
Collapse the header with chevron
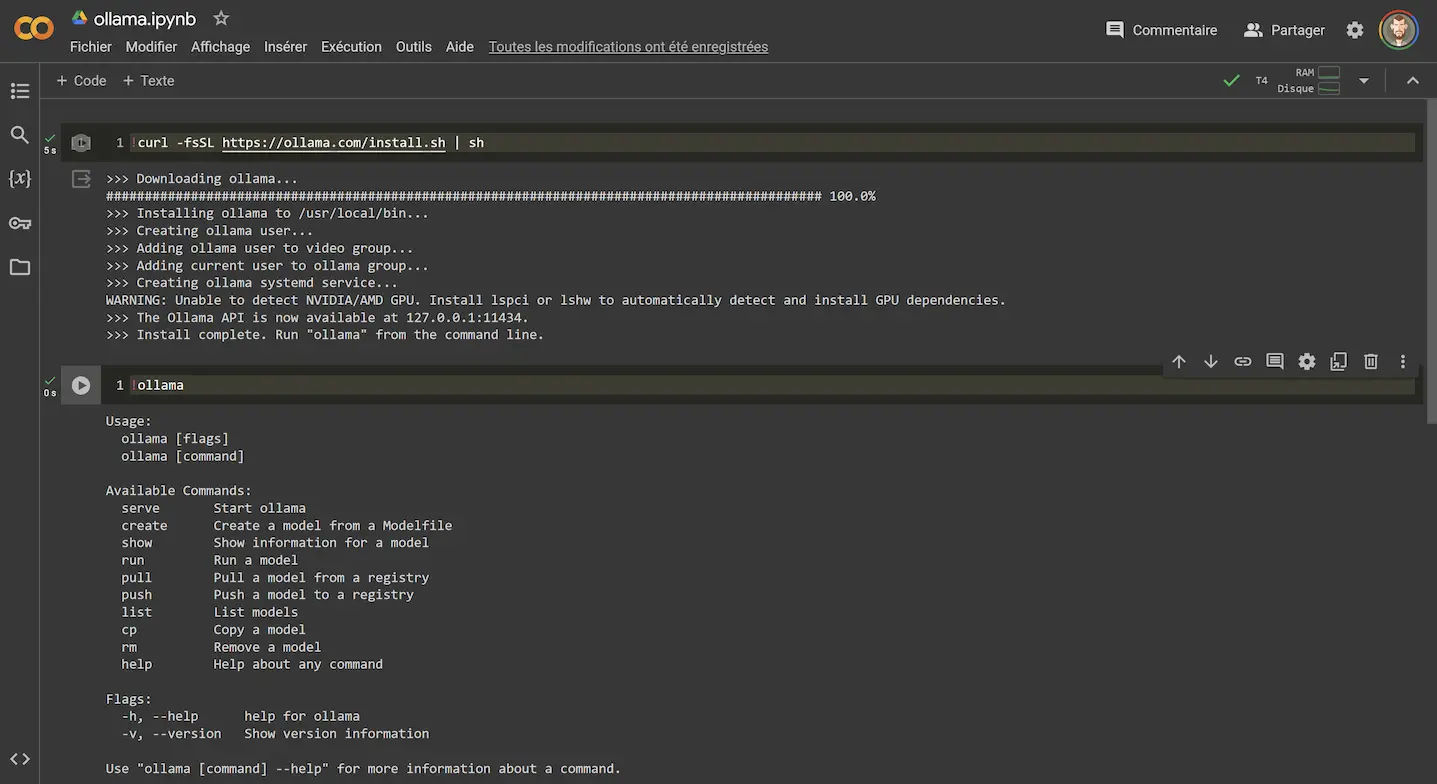pos(1413,81)
